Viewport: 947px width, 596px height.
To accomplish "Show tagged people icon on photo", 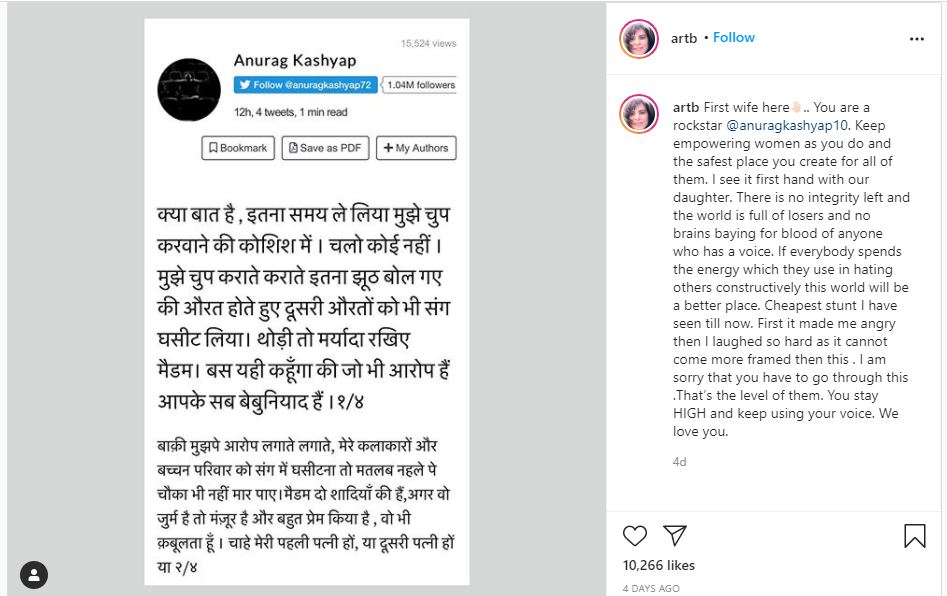I will pos(34,575).
